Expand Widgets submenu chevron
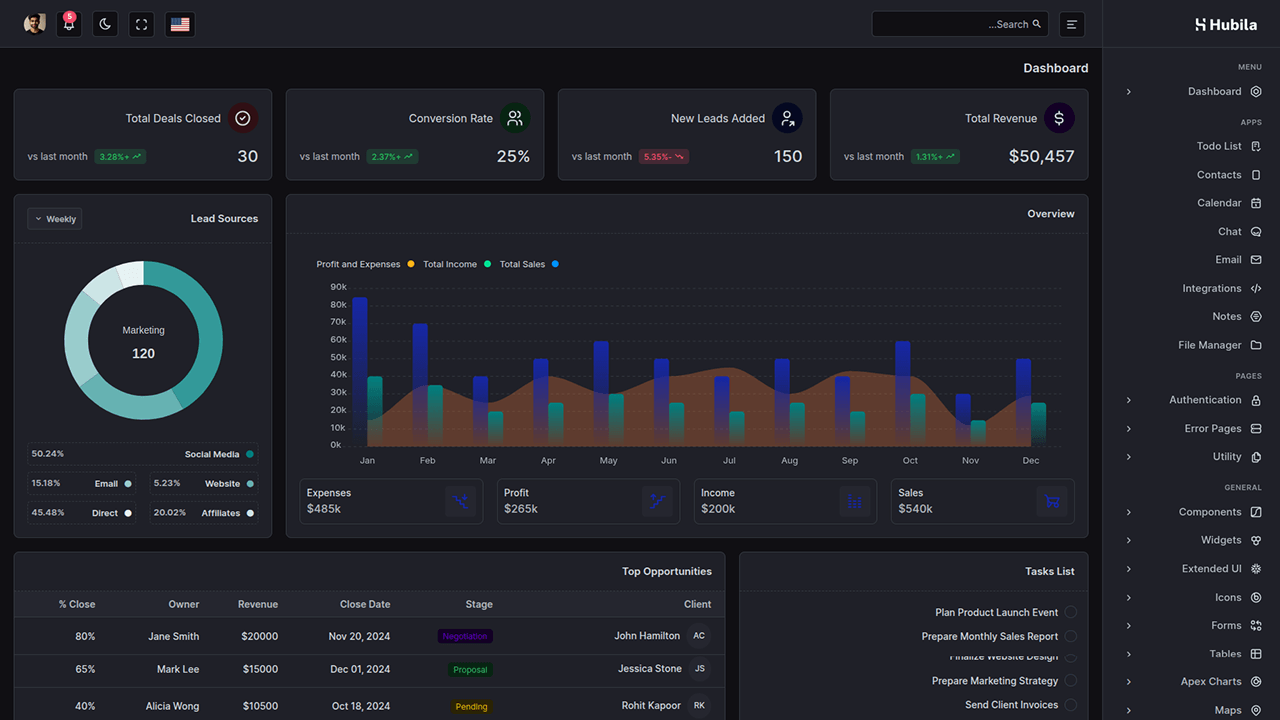 (x=1129, y=541)
